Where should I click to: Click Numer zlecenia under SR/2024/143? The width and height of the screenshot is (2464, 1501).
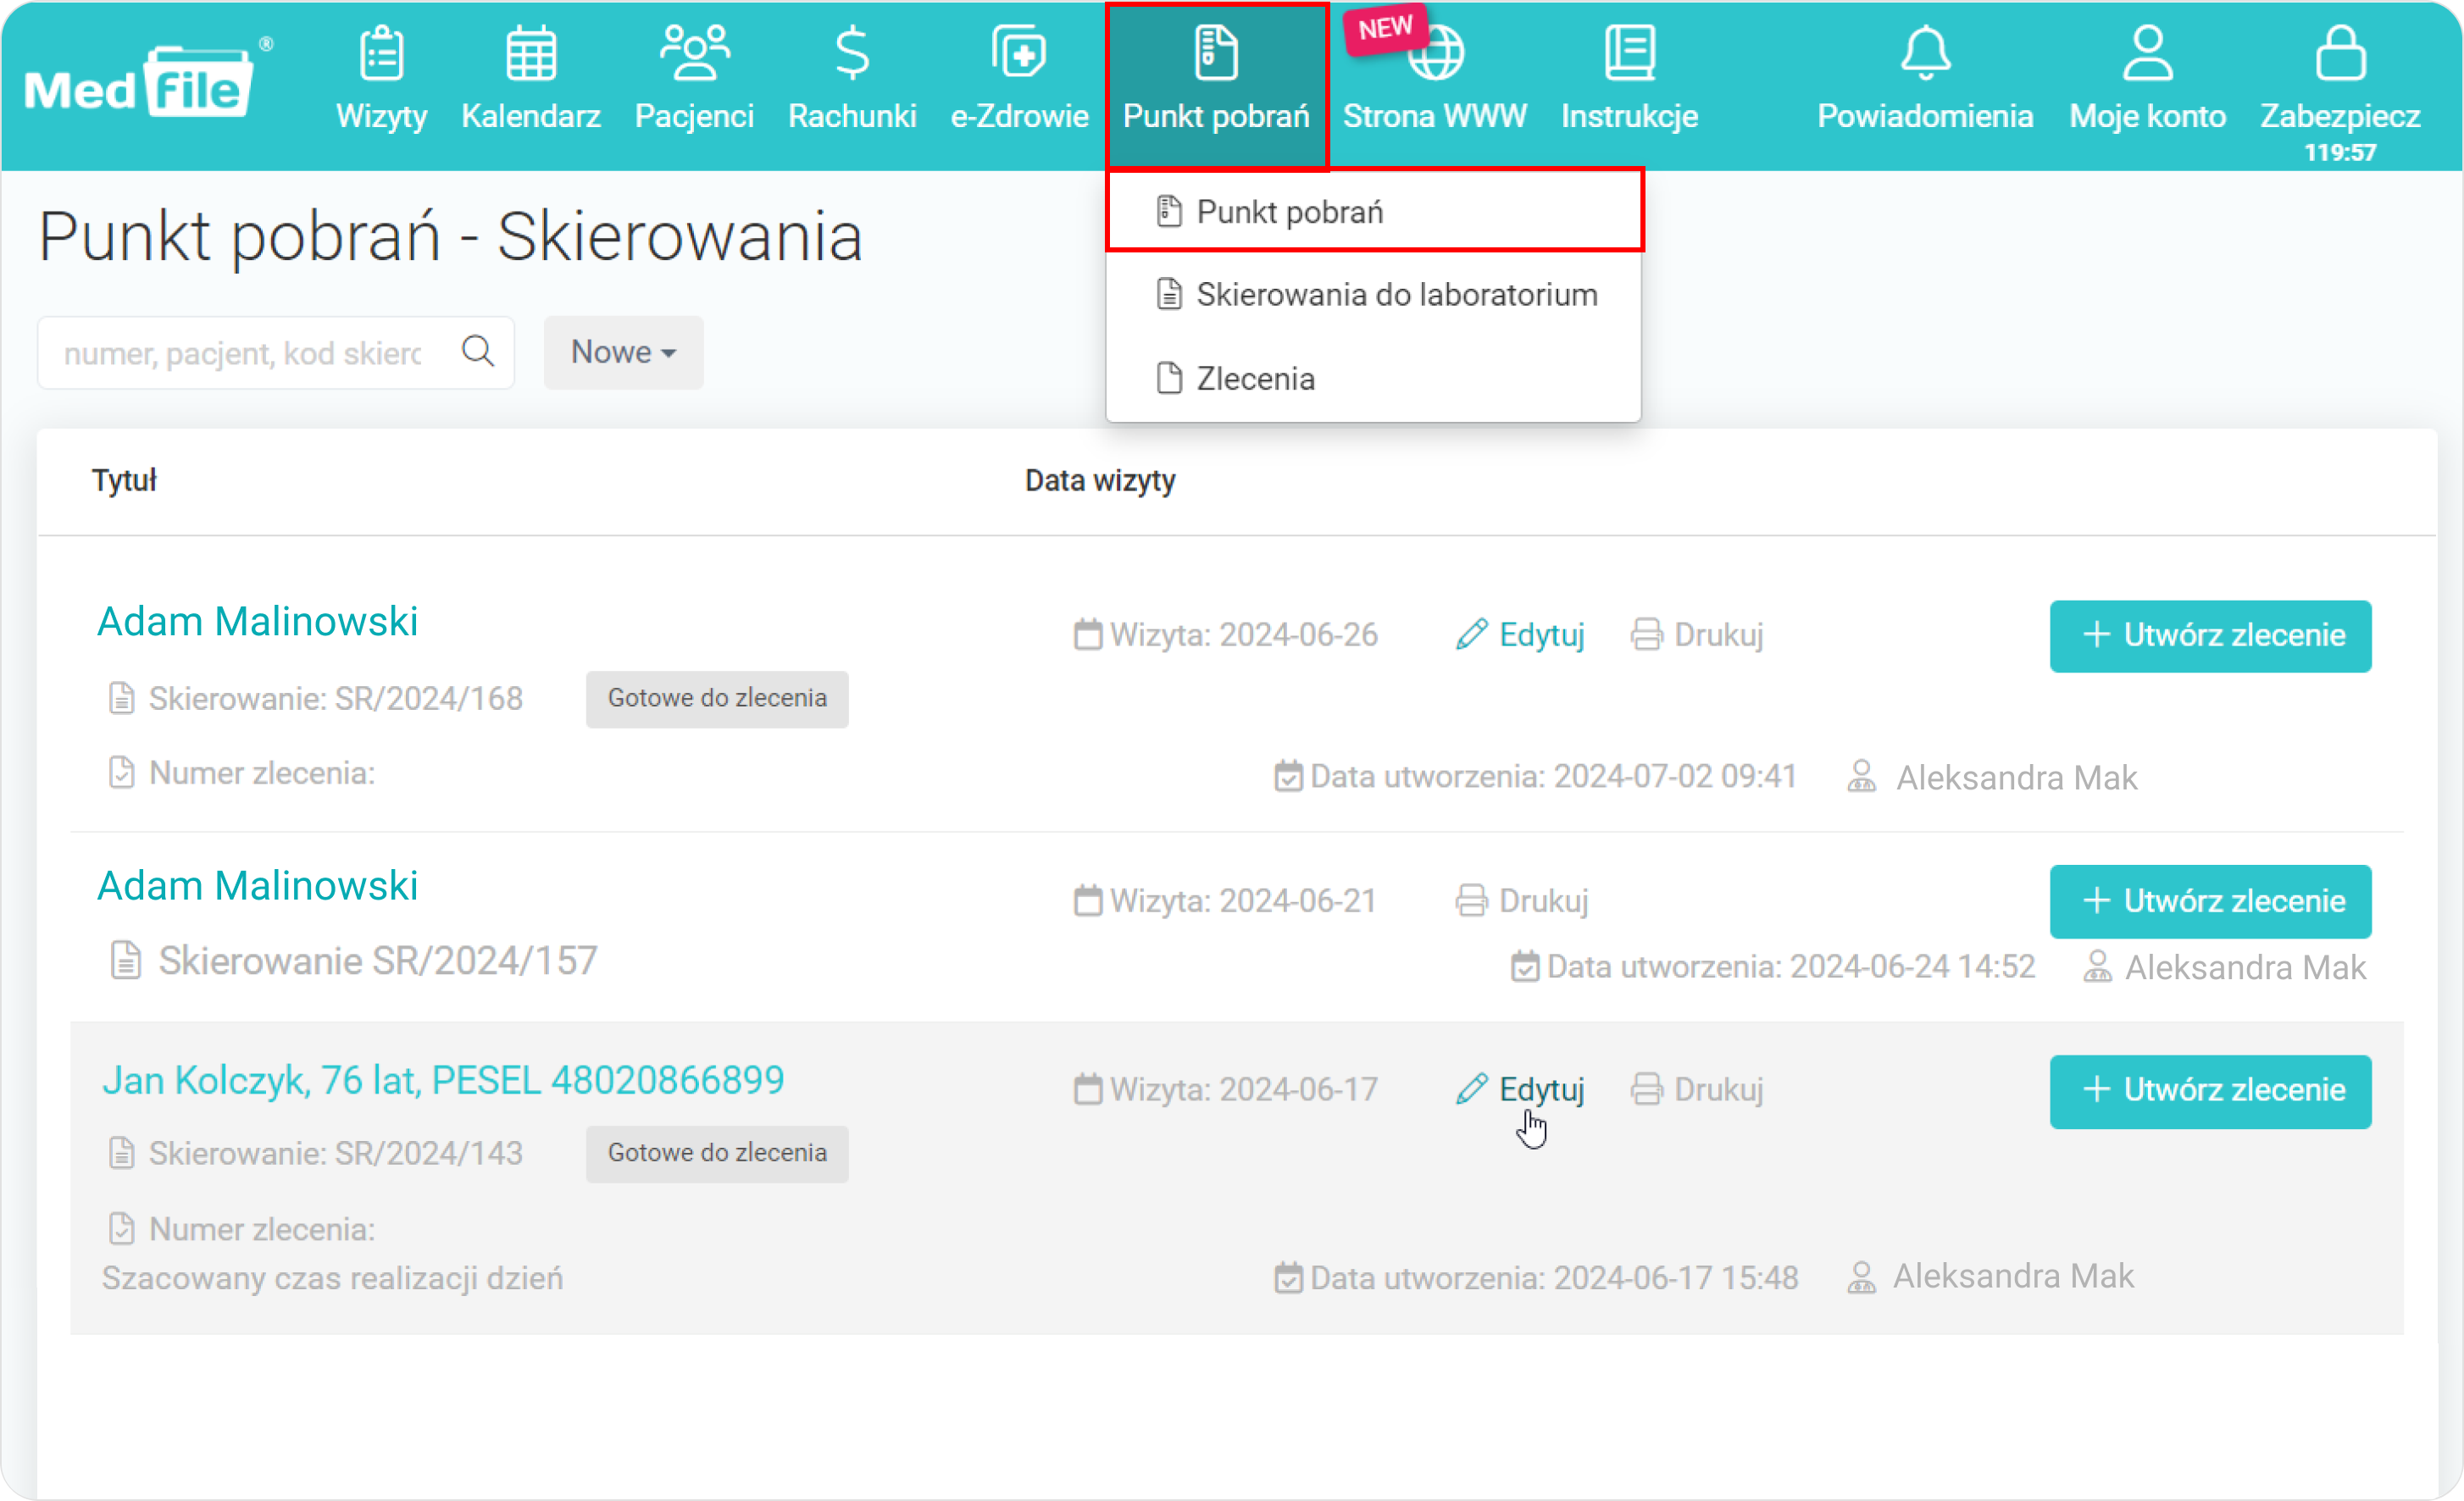[x=261, y=1230]
